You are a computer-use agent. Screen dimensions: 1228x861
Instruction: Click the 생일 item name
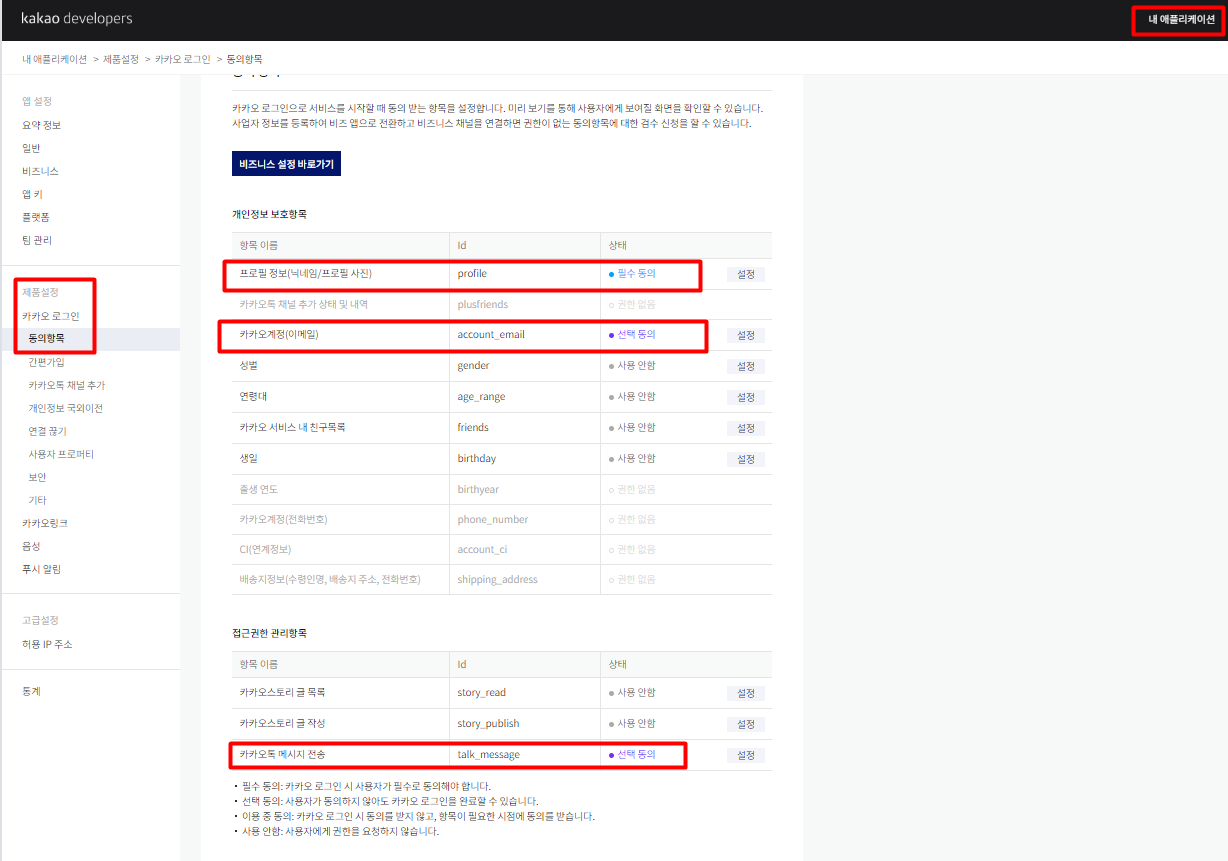point(249,458)
